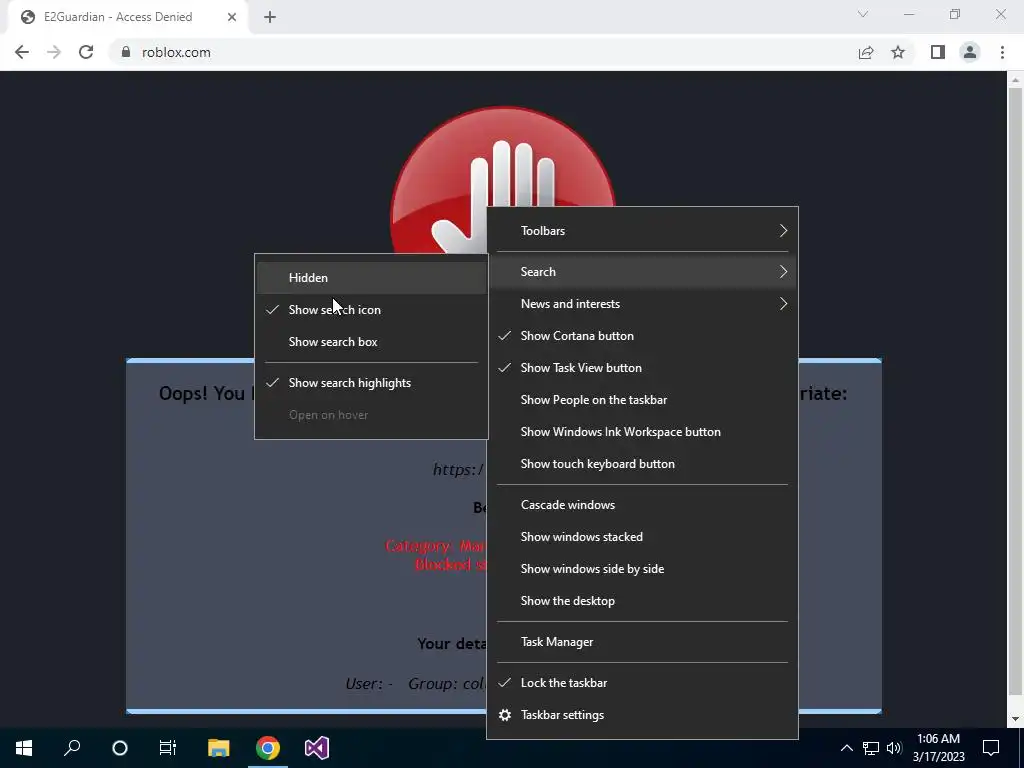Click the scrollbar up arrow
The height and width of the screenshot is (768, 1024).
[1015, 80]
